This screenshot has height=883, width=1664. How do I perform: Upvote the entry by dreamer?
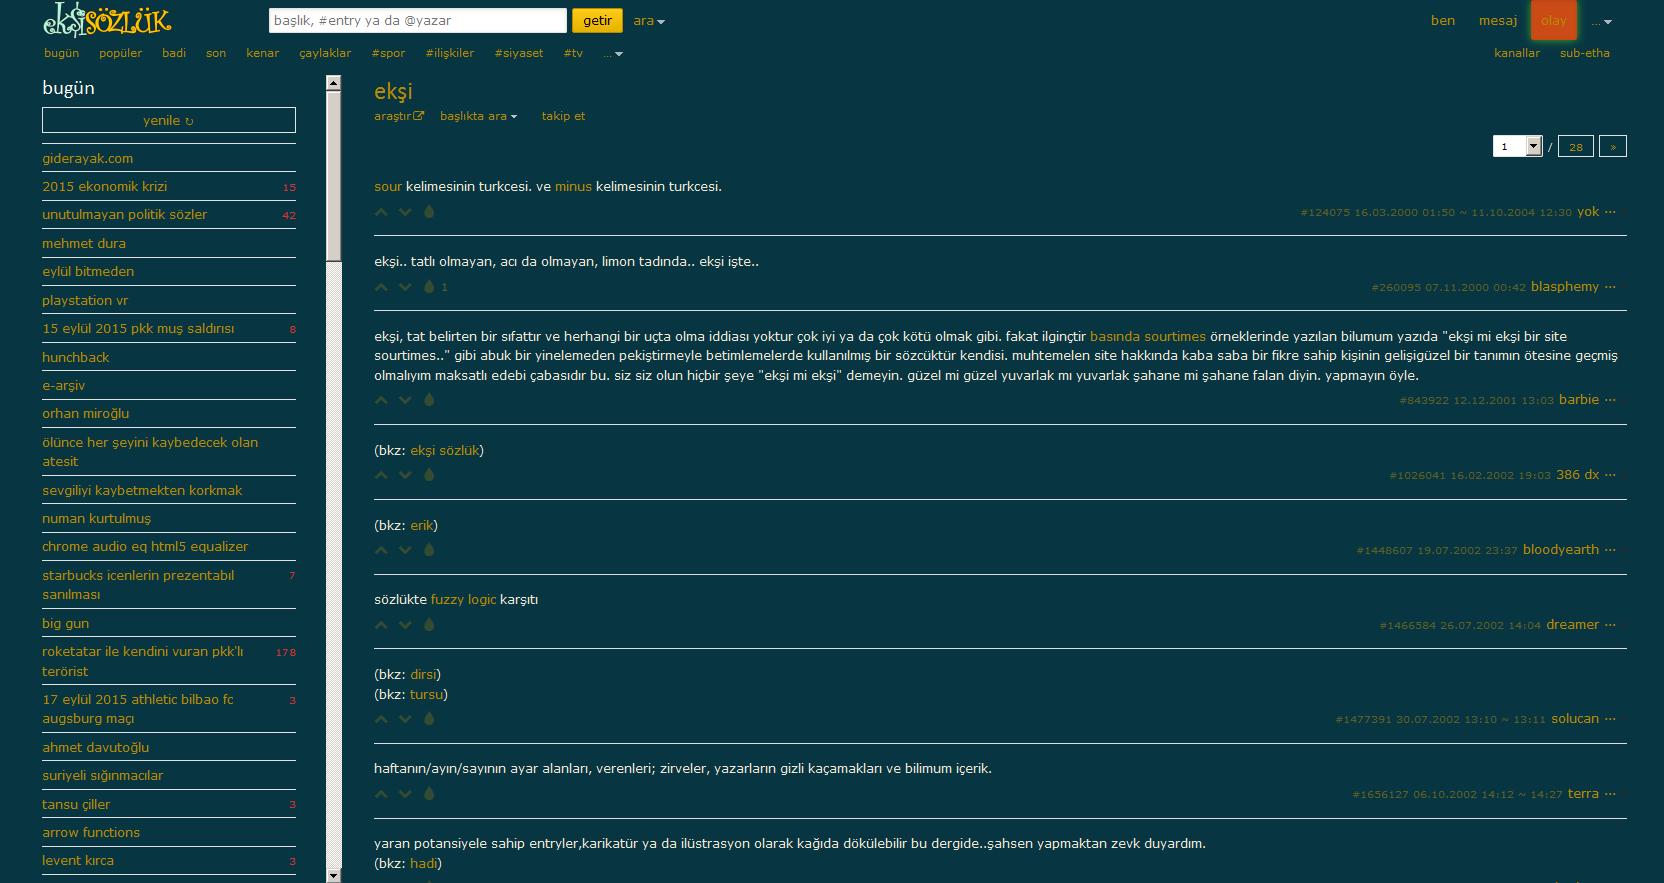coord(381,625)
